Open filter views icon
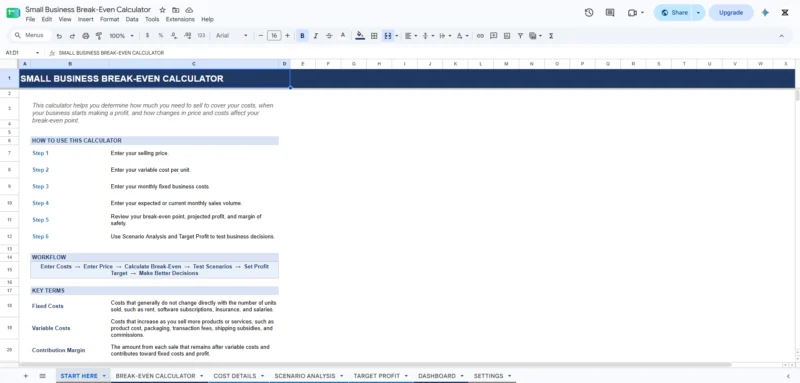This screenshot has width=800, height=383. 535,36
